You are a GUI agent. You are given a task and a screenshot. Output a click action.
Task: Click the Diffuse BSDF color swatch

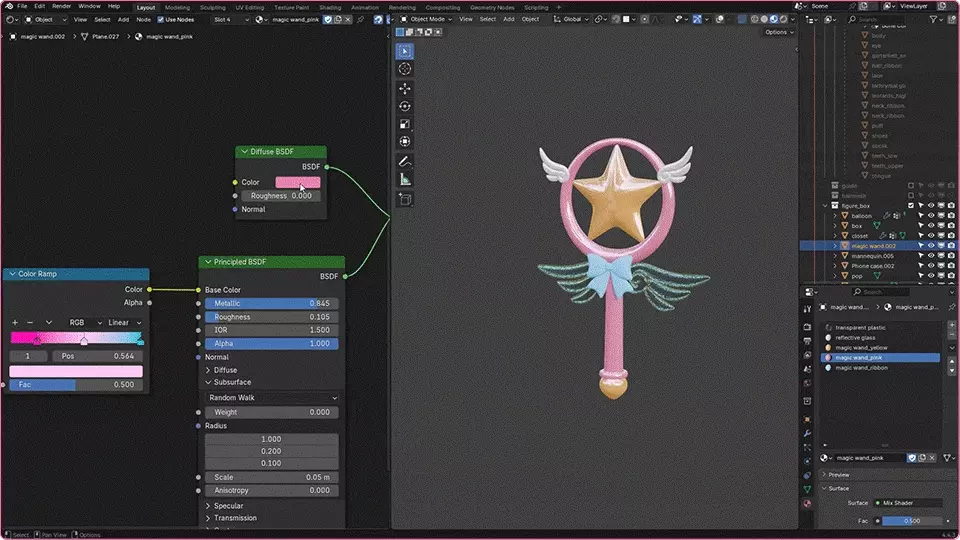point(298,182)
